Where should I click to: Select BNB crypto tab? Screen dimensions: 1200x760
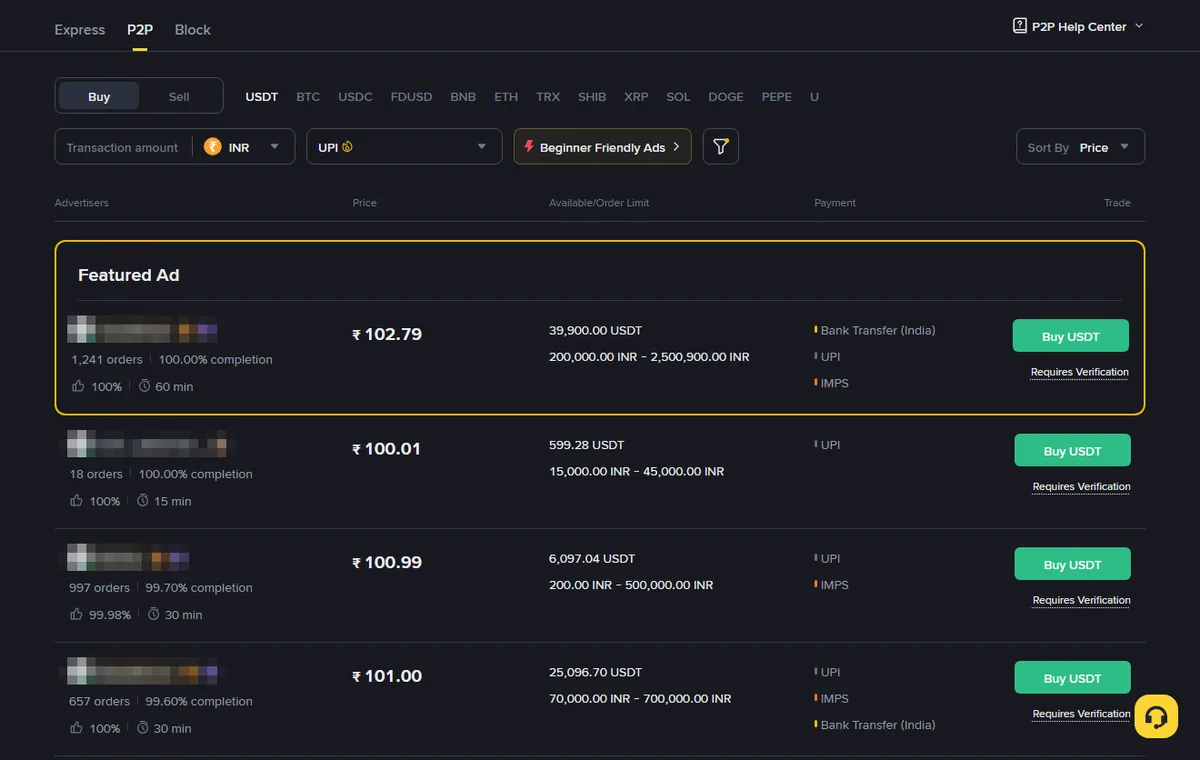coord(463,97)
